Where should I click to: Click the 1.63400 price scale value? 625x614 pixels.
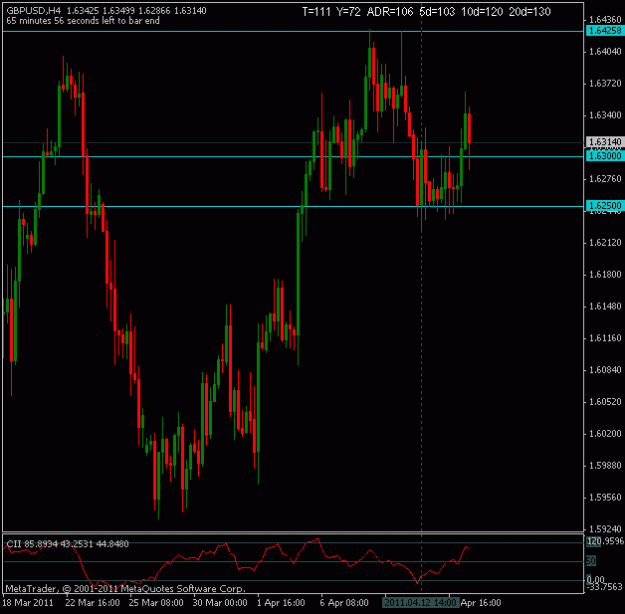point(605,115)
